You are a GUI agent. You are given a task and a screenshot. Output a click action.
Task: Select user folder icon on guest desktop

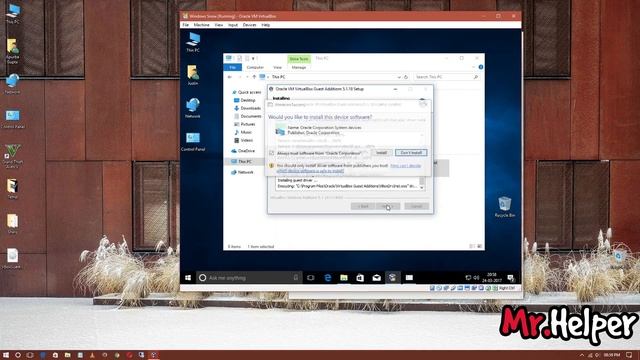(x=193, y=75)
